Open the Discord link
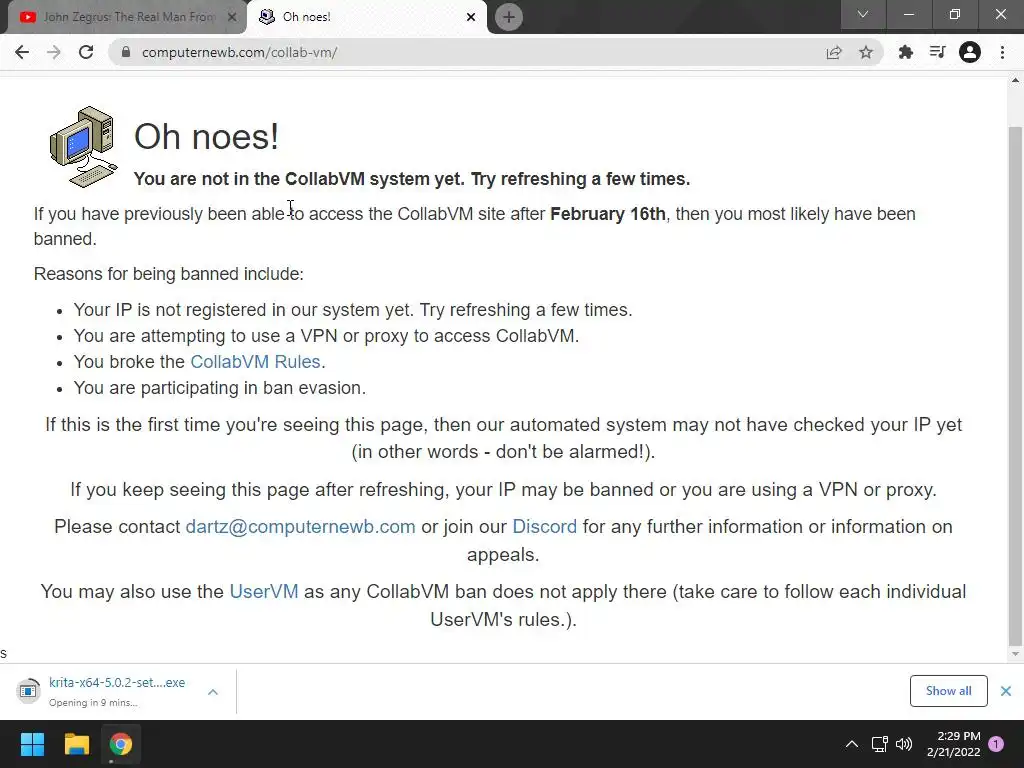 pos(545,526)
